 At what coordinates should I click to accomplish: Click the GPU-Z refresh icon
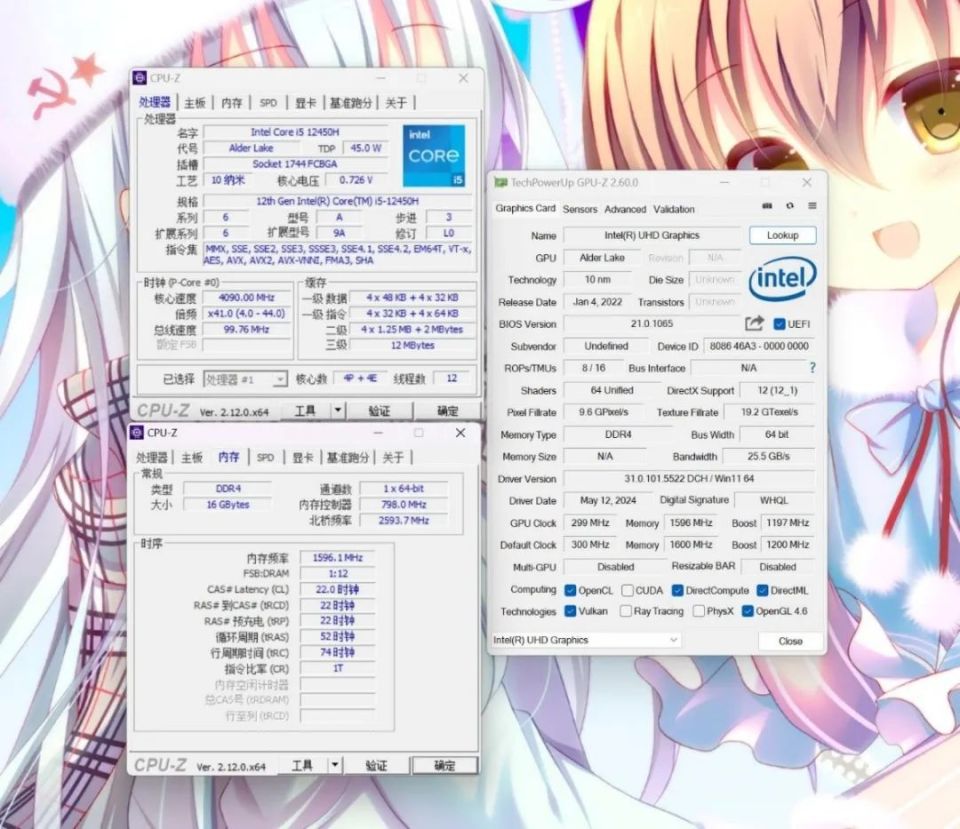point(790,206)
